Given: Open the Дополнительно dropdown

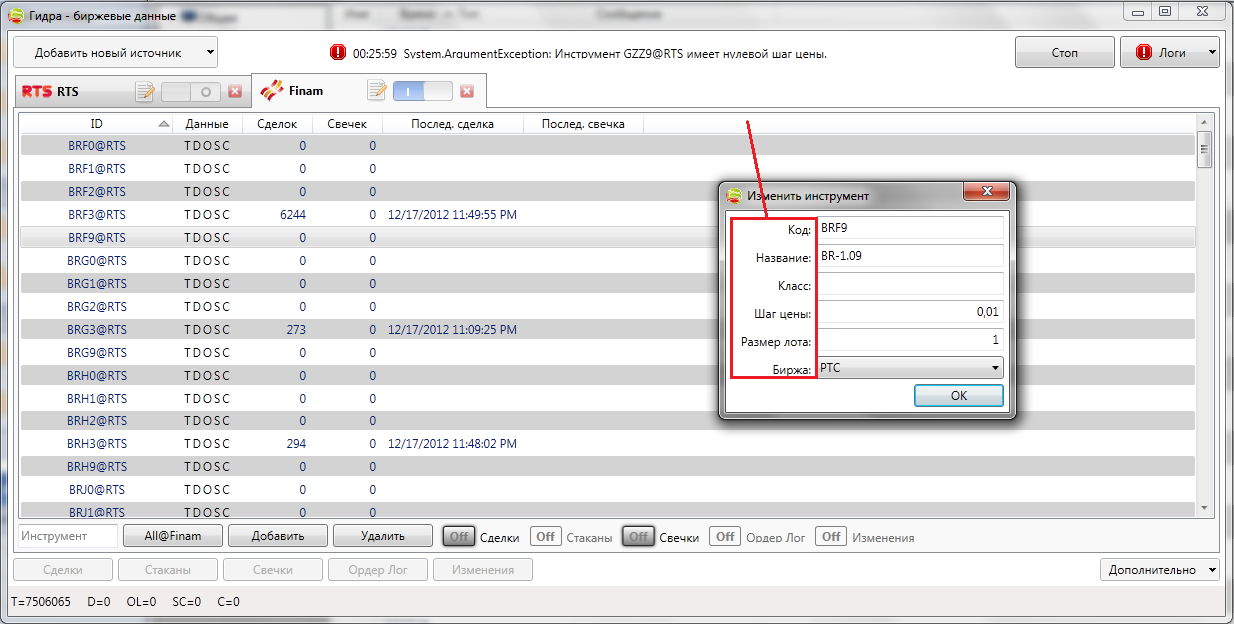Looking at the screenshot, I should point(1159,570).
